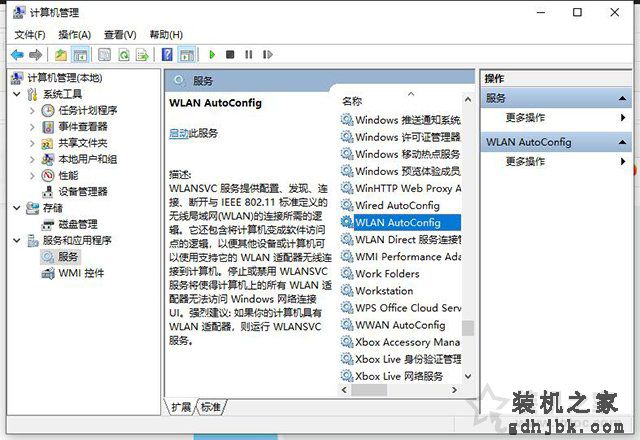Select Xbox Accessory Management service
Image resolution: width=640 pixels, height=440 pixels.
click(x=400, y=342)
